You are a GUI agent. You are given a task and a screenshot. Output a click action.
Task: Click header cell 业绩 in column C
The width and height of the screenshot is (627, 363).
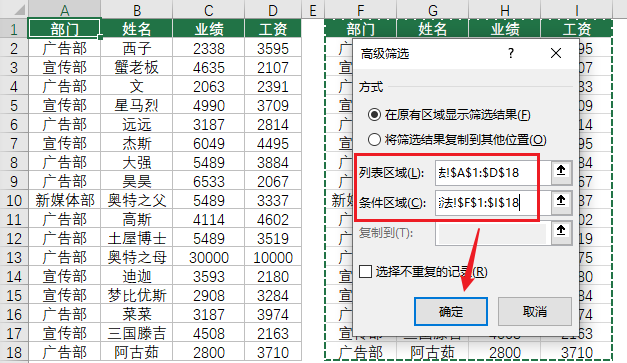[x=209, y=29]
